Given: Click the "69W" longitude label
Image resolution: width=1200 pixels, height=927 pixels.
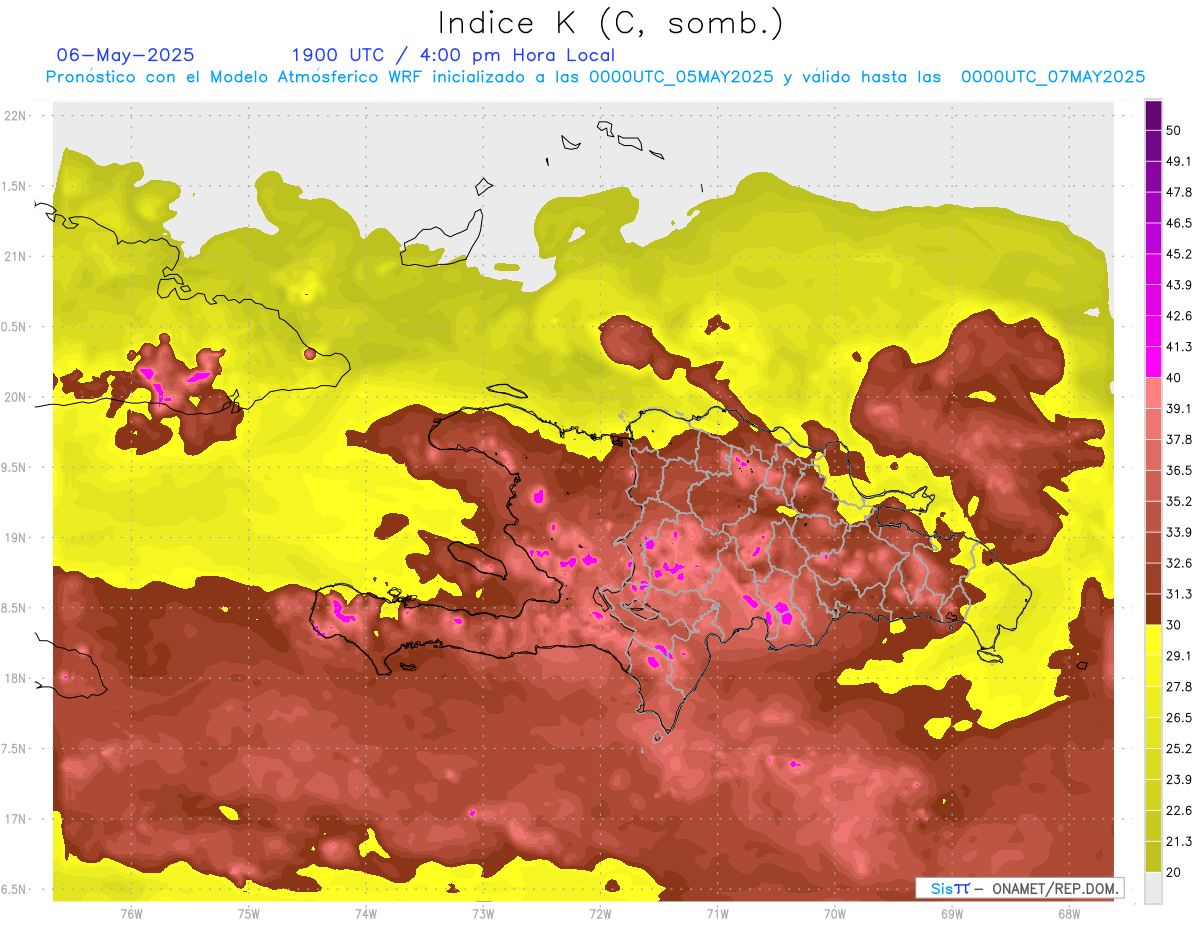Looking at the screenshot, I should 952,914.
